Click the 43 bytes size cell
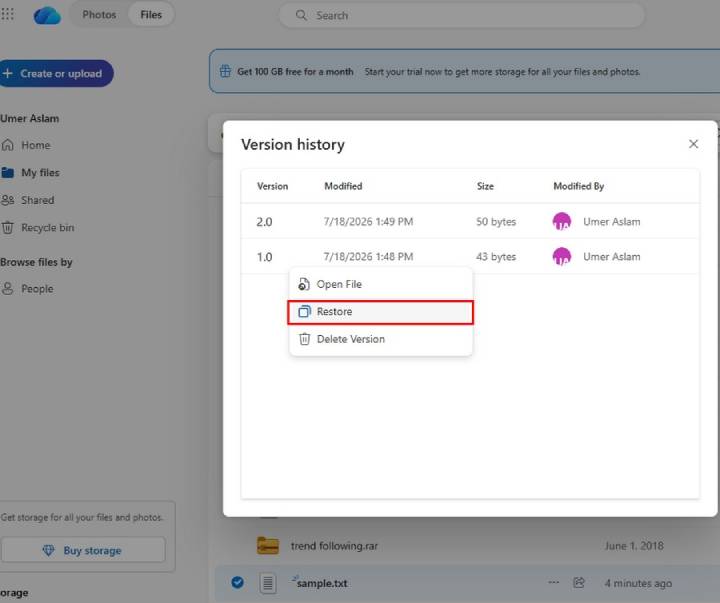Screen dimensions: 720x603 496,256
